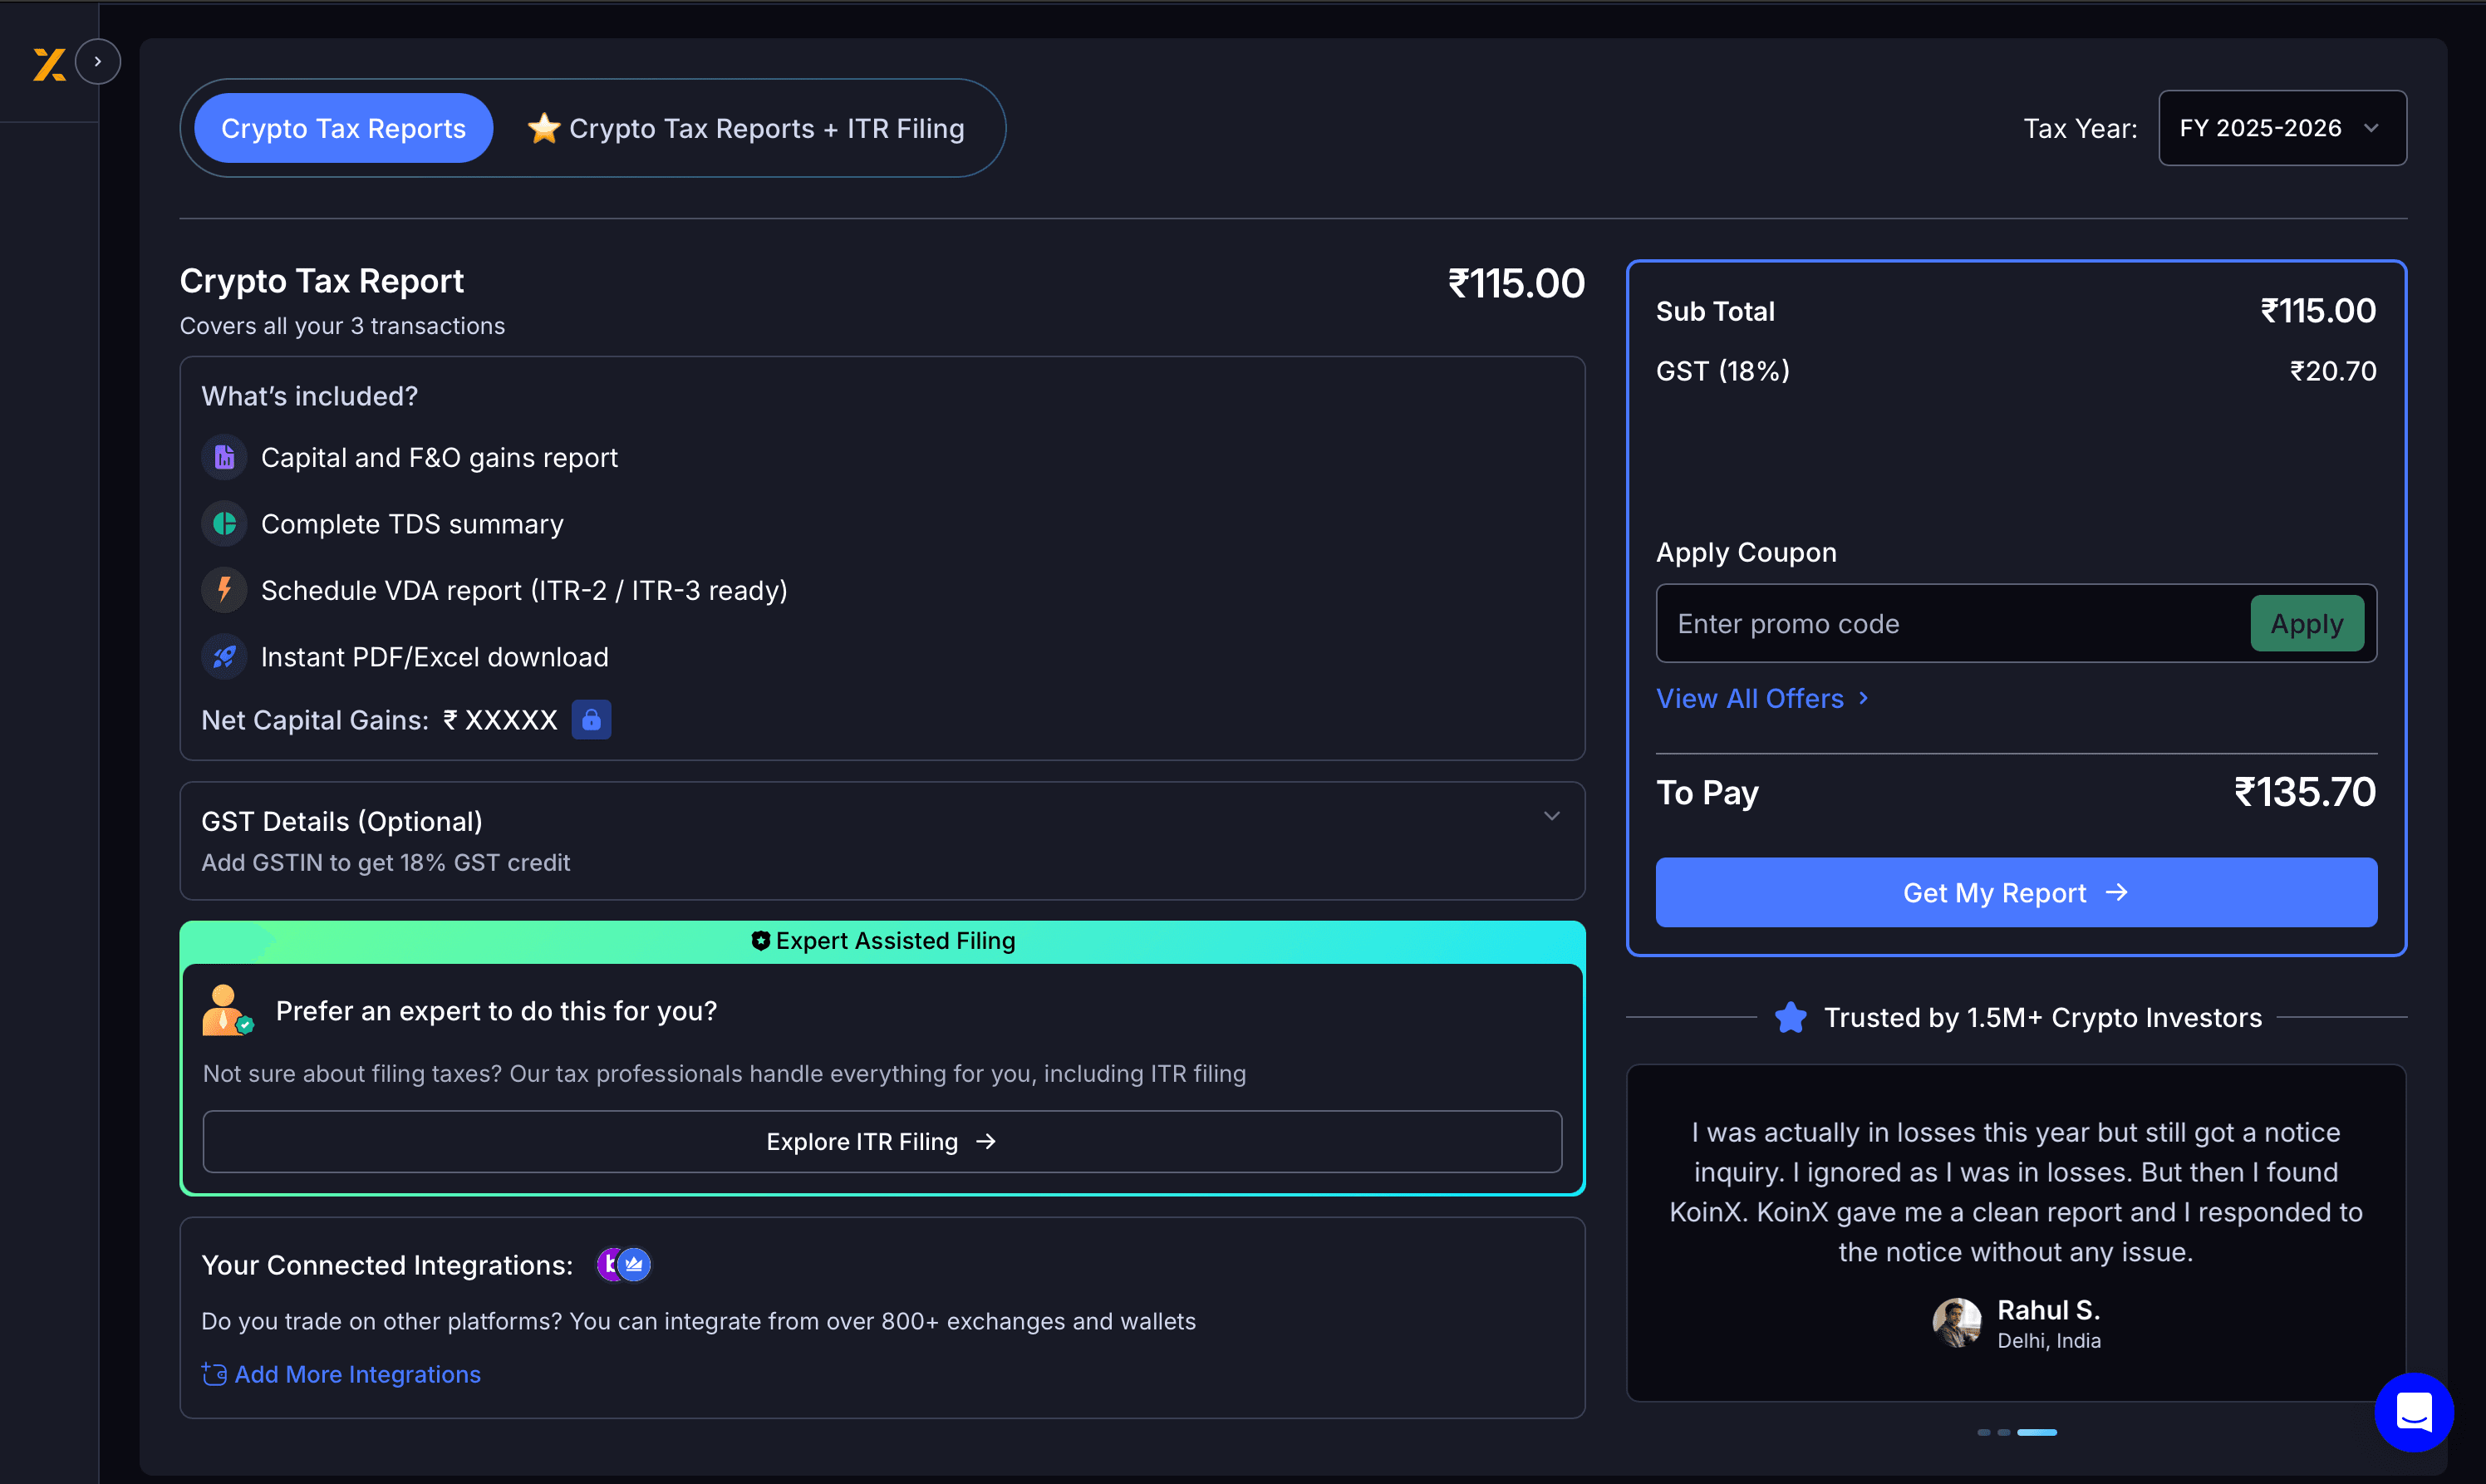Click the "Capital and F&O gains report" text

439,458
